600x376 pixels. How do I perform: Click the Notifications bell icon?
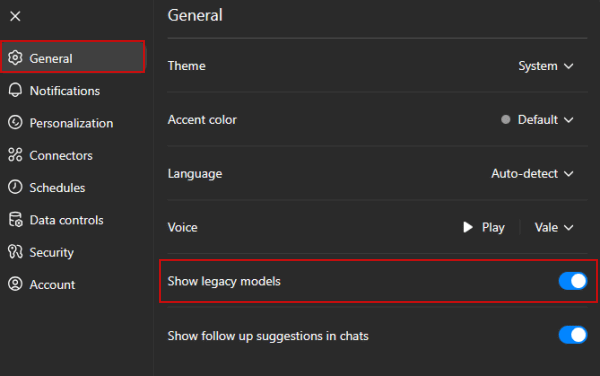point(15,90)
